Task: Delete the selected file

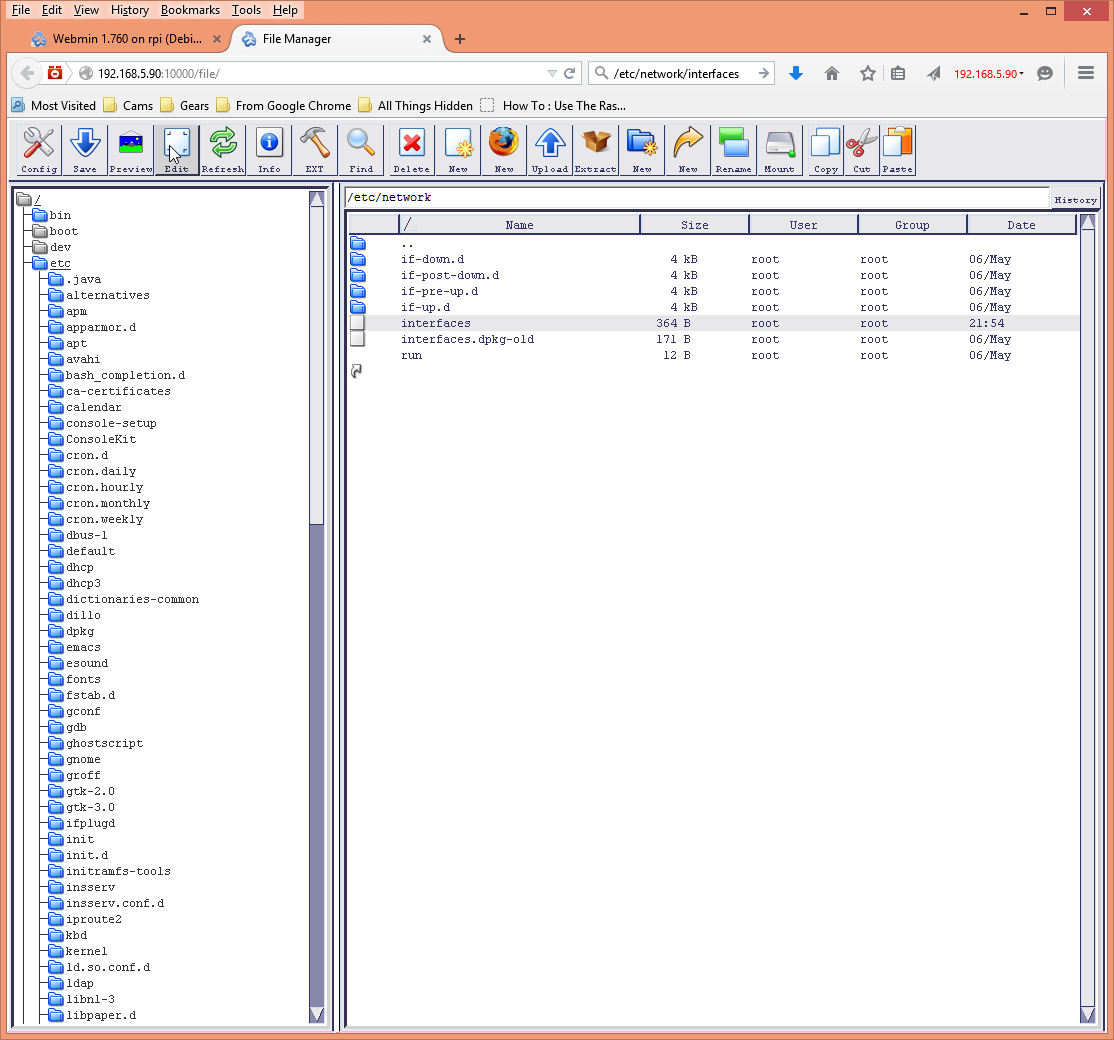Action: coord(411,148)
